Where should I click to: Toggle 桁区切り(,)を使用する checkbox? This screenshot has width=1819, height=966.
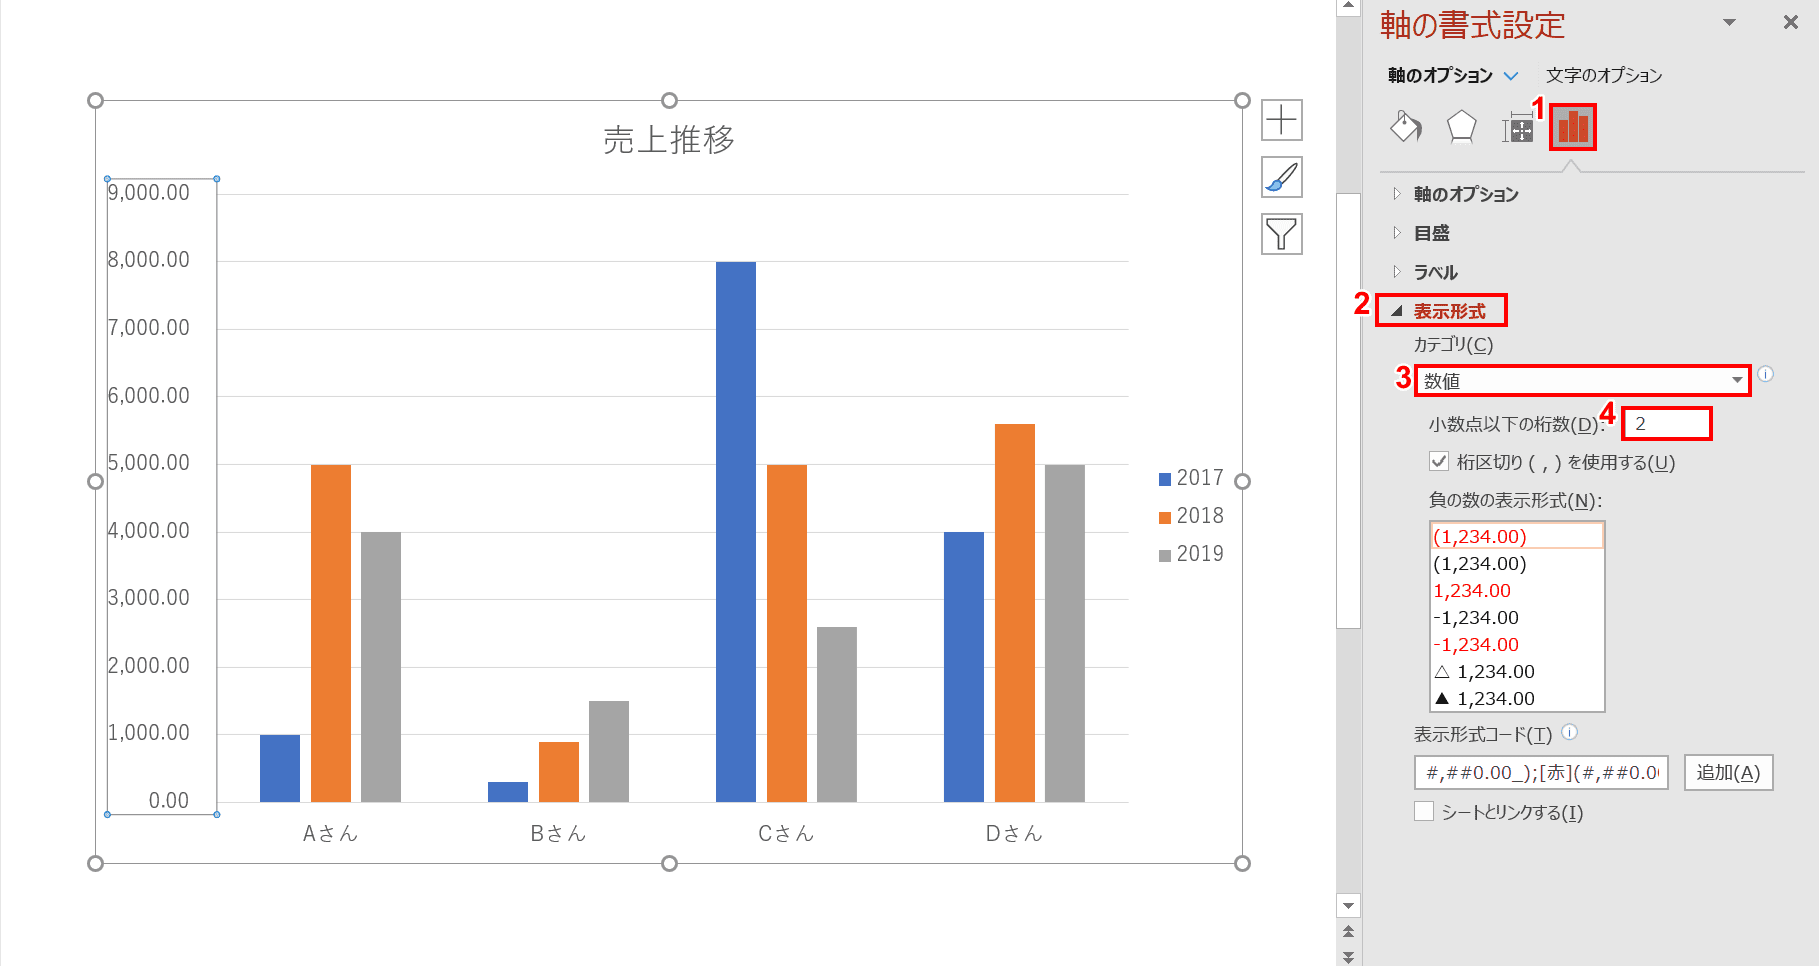[1439, 461]
